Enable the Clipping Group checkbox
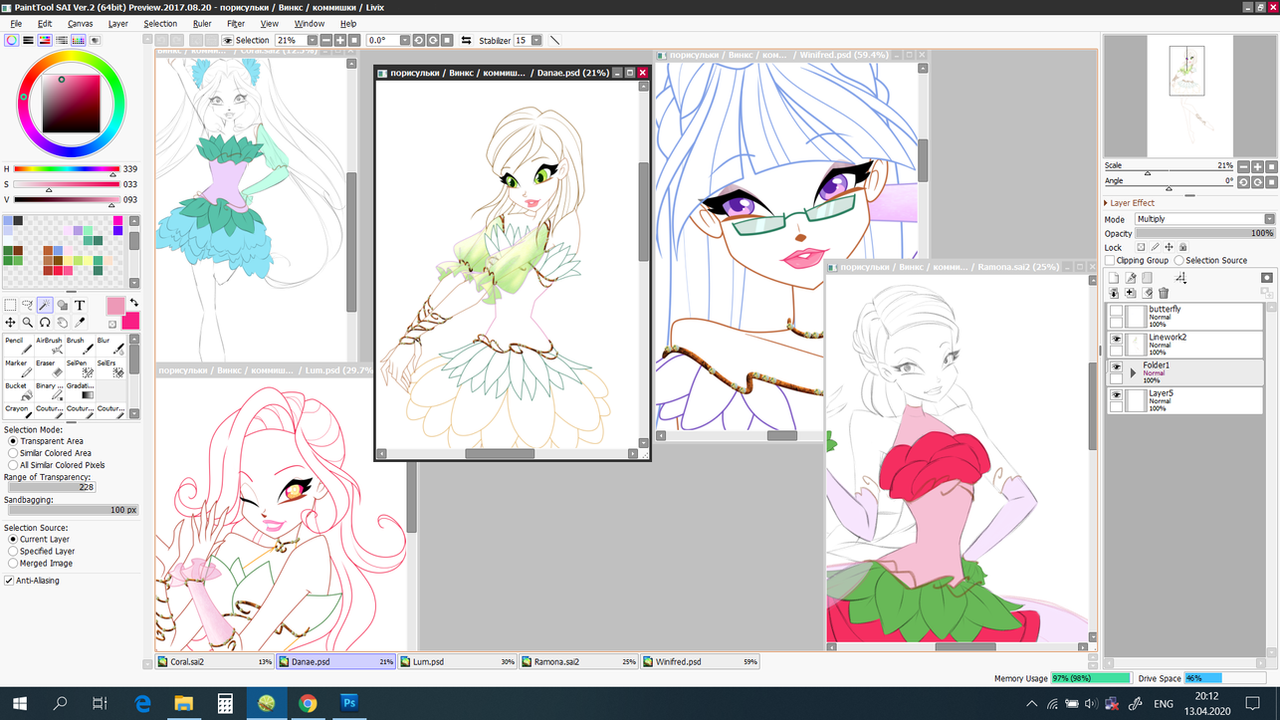This screenshot has width=1280, height=720. (1110, 260)
